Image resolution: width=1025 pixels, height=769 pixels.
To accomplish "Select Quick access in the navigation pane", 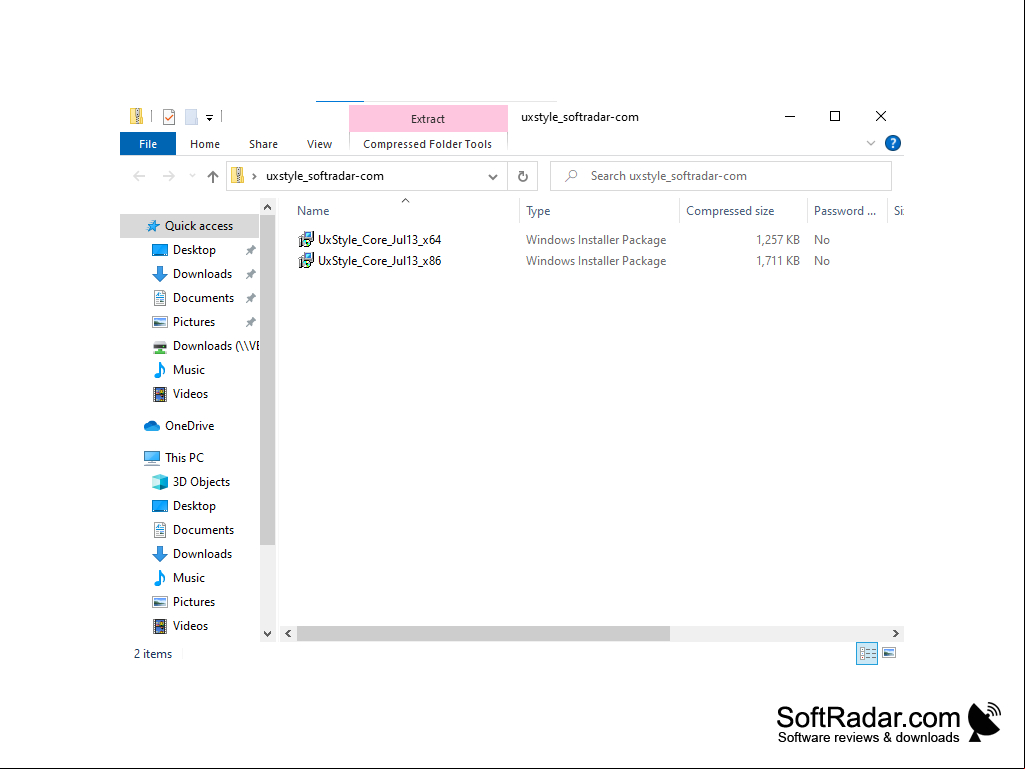I will (190, 226).
